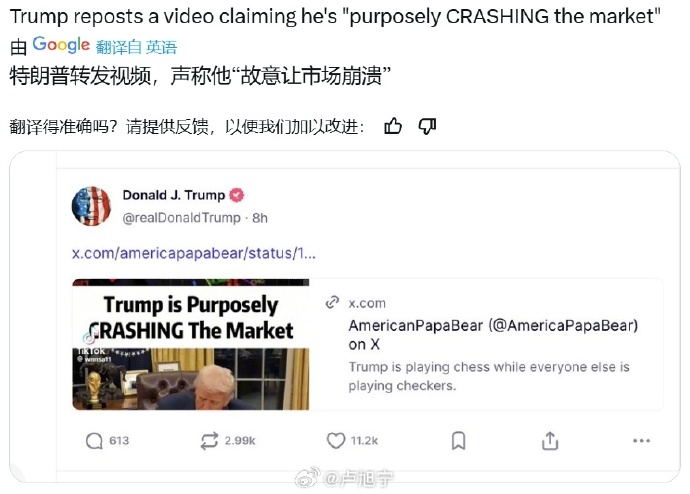This screenshot has width=690, height=494.
Task: Click the Donald J. Trump display name
Action: [174, 195]
